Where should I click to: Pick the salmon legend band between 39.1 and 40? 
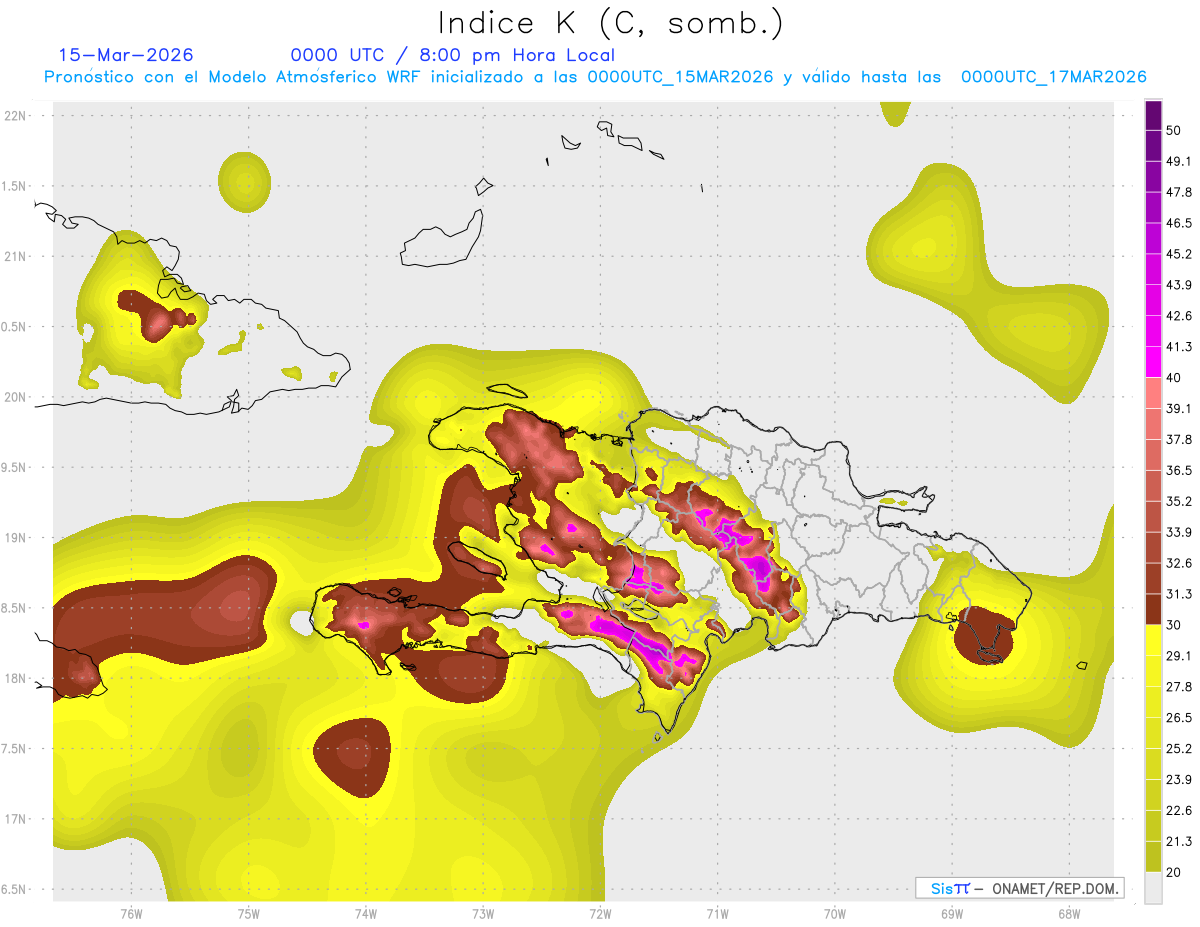click(1153, 393)
